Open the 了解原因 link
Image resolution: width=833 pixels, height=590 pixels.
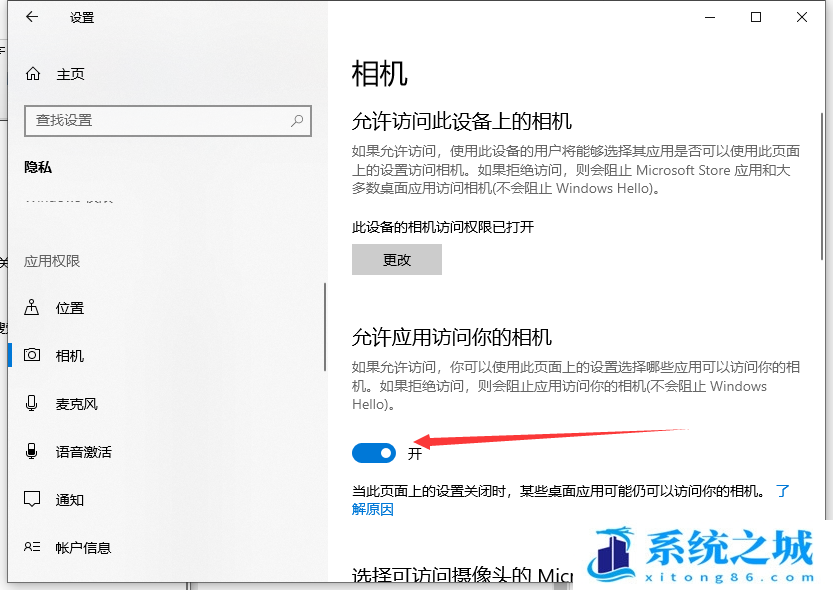point(373,509)
